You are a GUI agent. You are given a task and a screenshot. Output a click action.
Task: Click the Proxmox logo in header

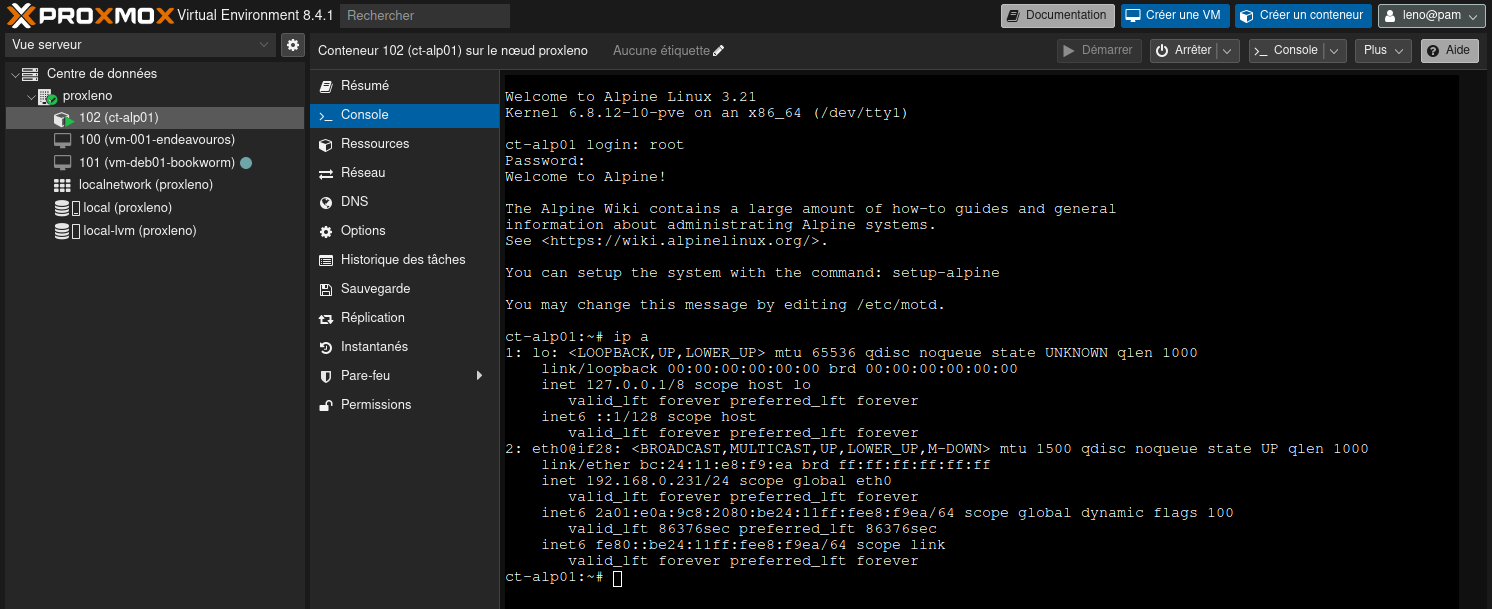click(90, 15)
